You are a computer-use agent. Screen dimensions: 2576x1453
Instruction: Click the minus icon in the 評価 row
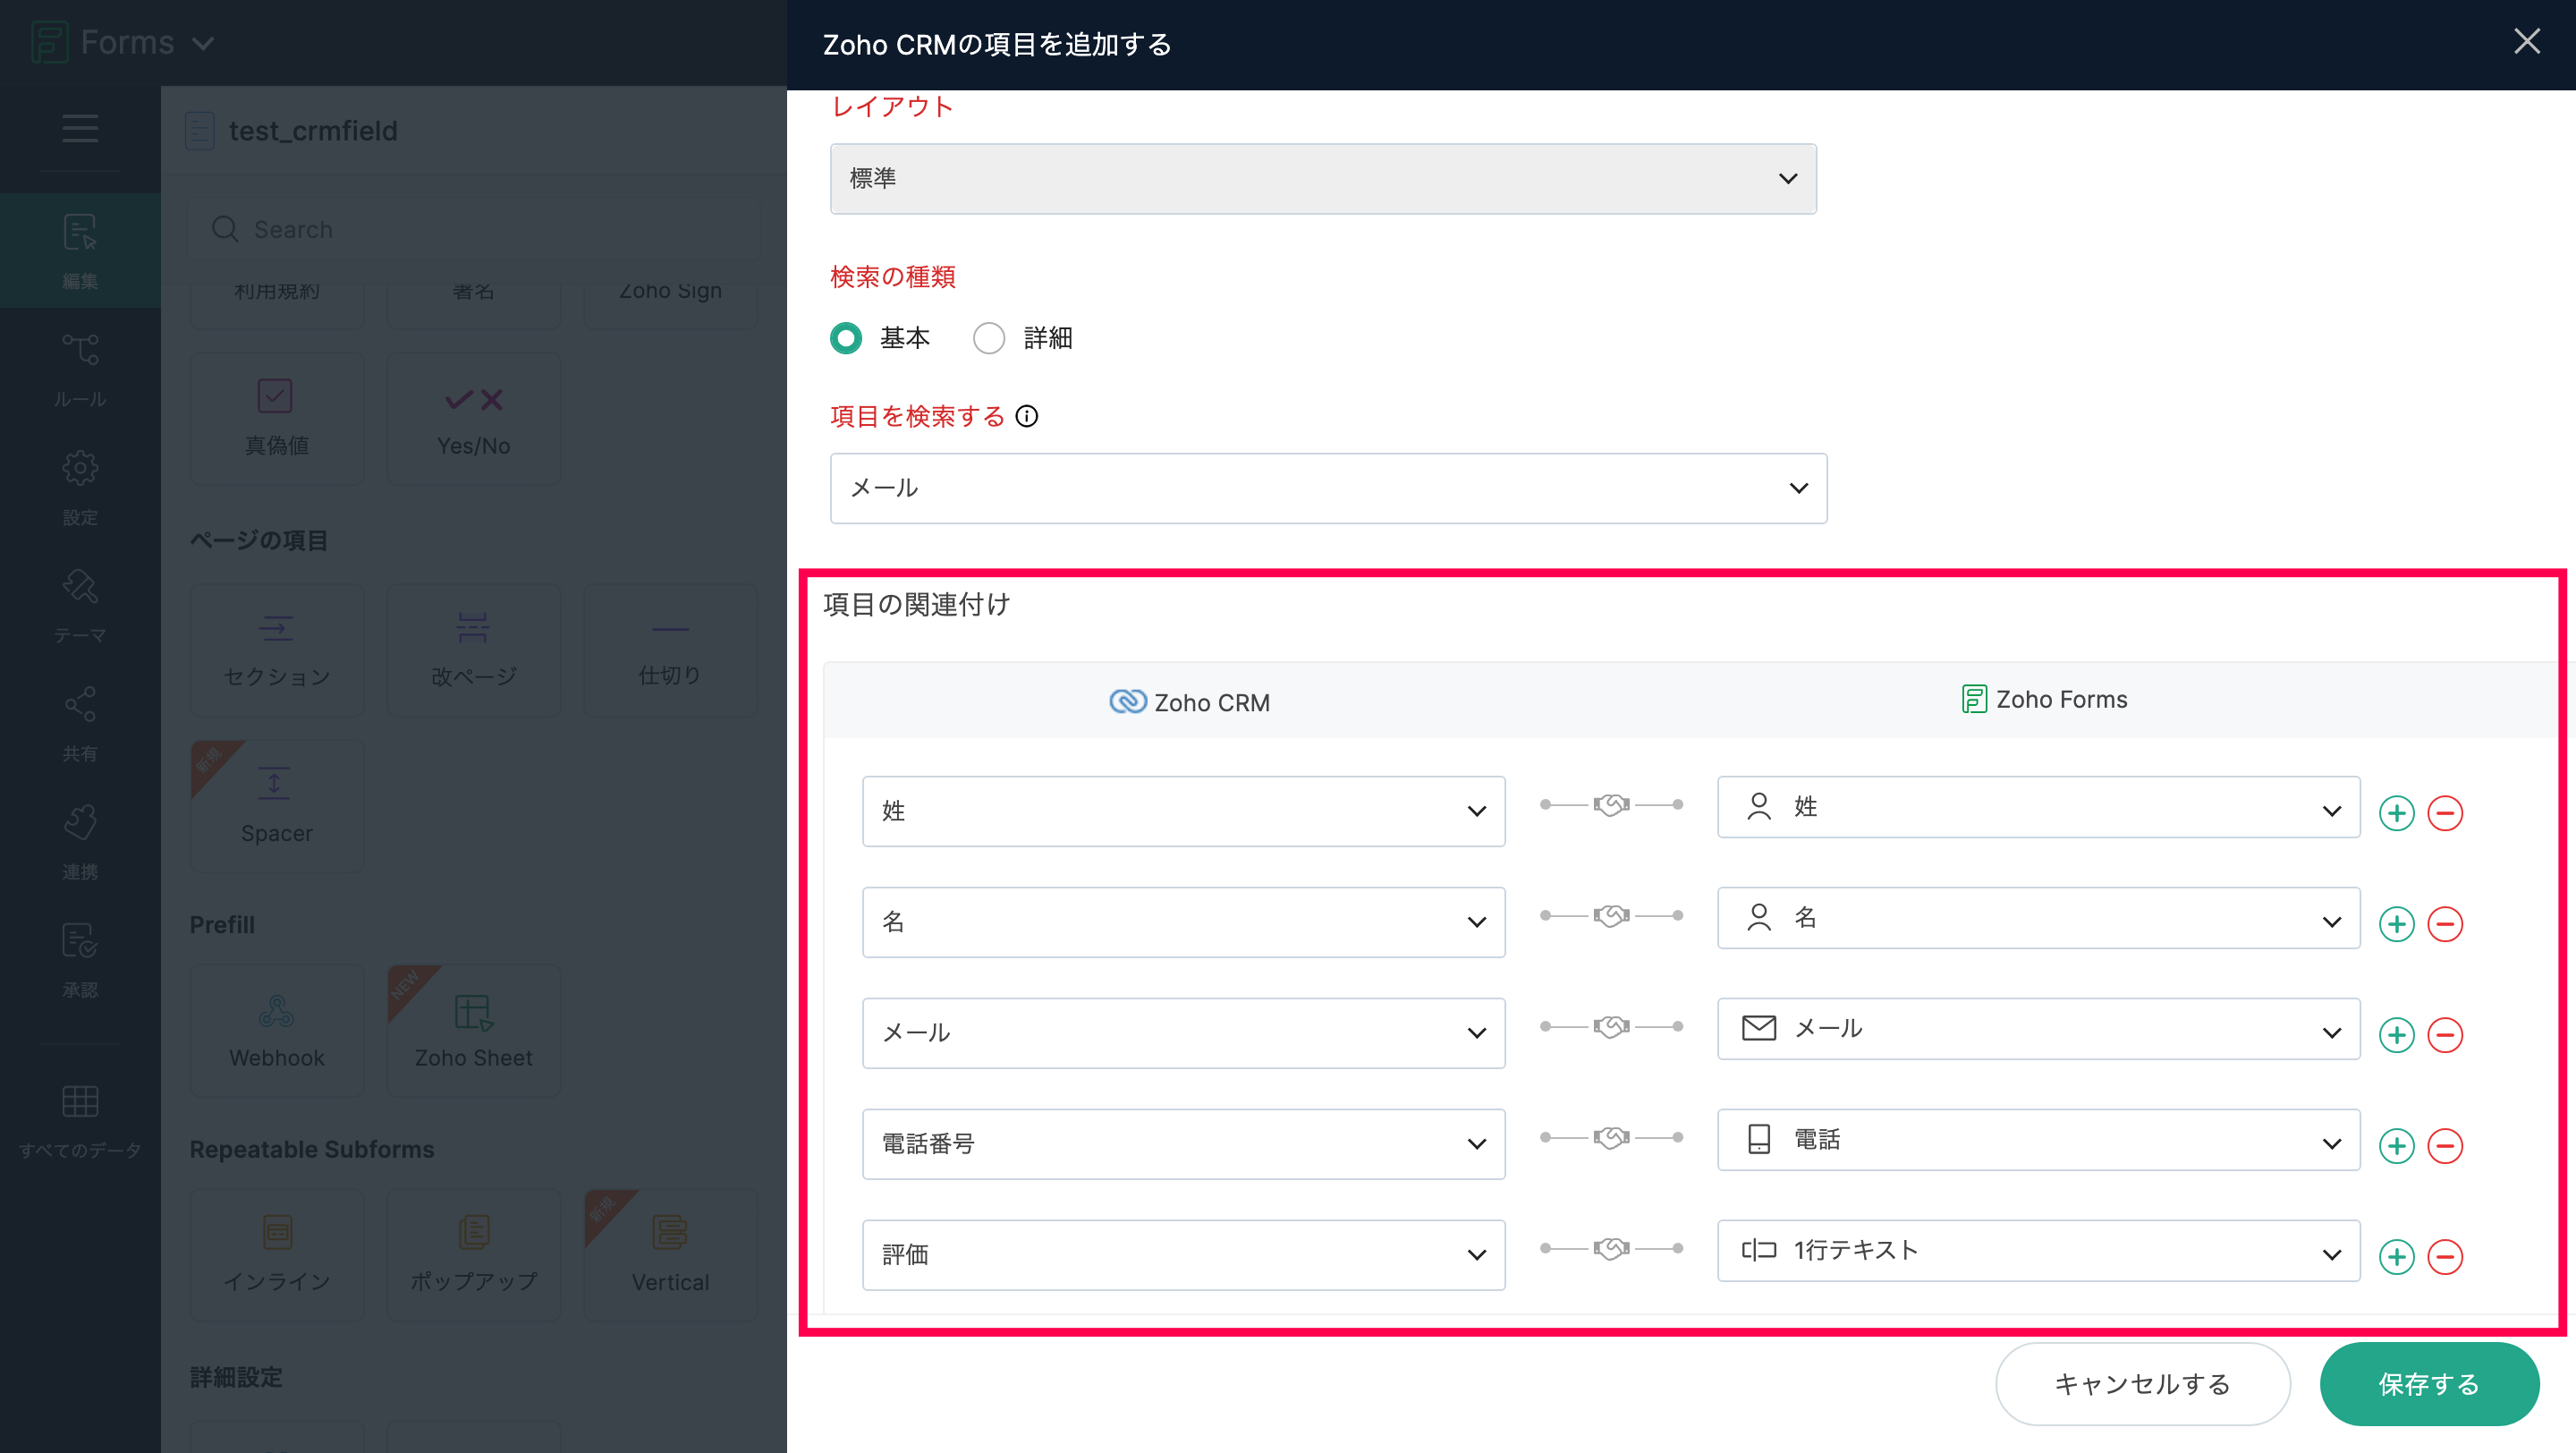pos(2445,1257)
